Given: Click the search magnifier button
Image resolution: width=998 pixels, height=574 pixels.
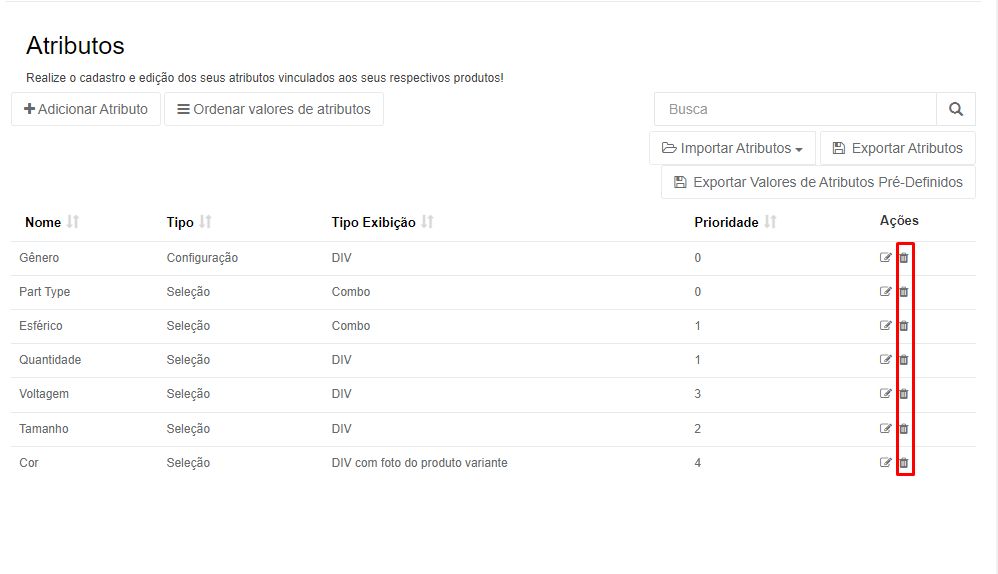Looking at the screenshot, I should [x=956, y=109].
